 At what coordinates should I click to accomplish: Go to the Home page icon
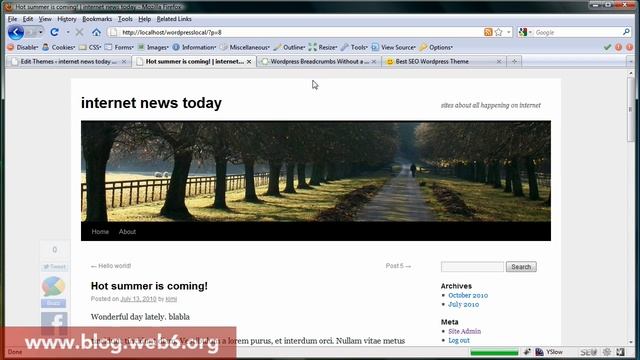pos(96,32)
